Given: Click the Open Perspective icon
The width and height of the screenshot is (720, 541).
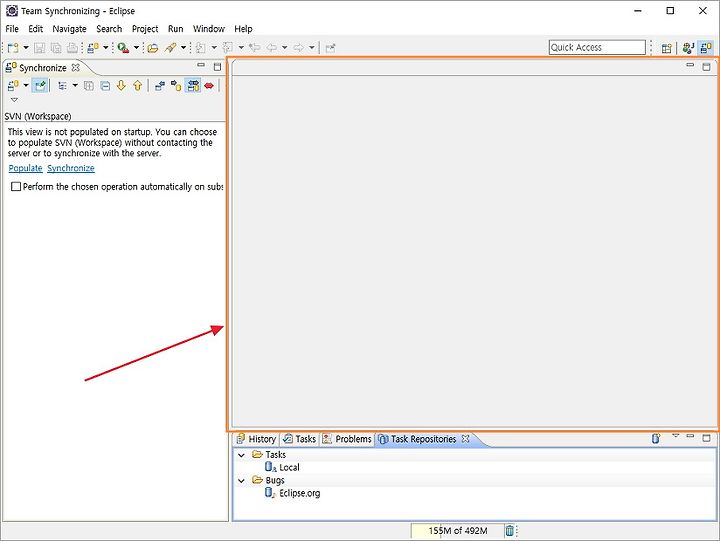Looking at the screenshot, I should tap(667, 48).
